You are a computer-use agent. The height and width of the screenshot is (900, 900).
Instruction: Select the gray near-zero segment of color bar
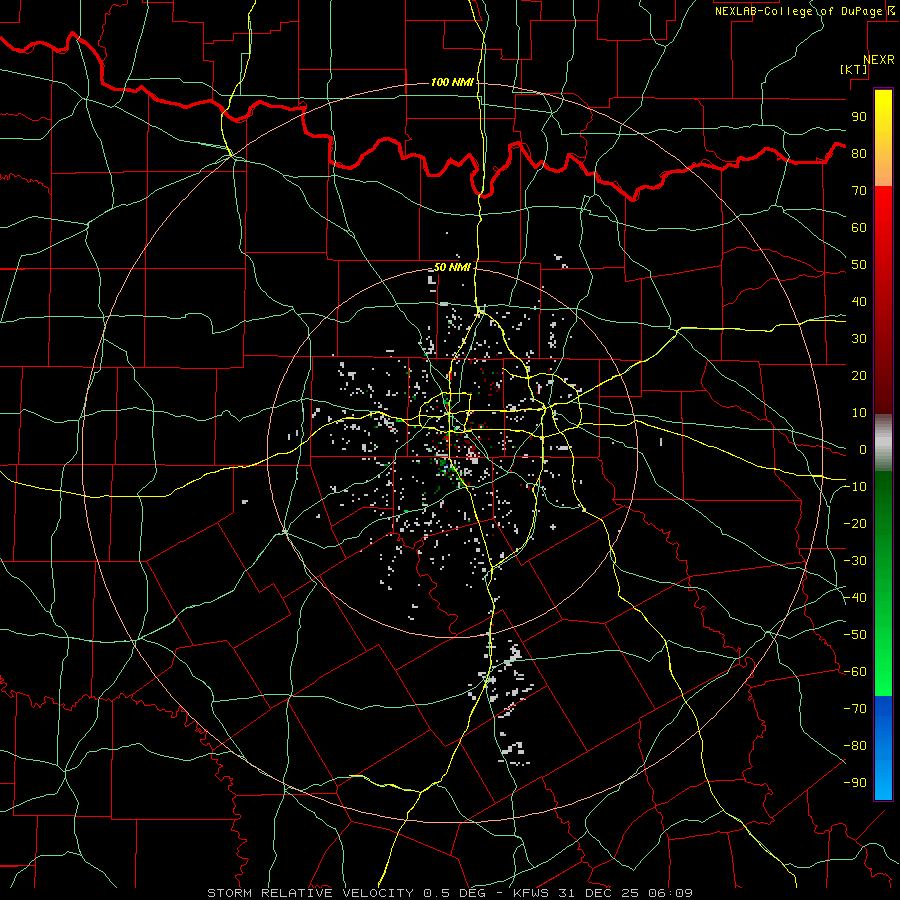tap(883, 443)
